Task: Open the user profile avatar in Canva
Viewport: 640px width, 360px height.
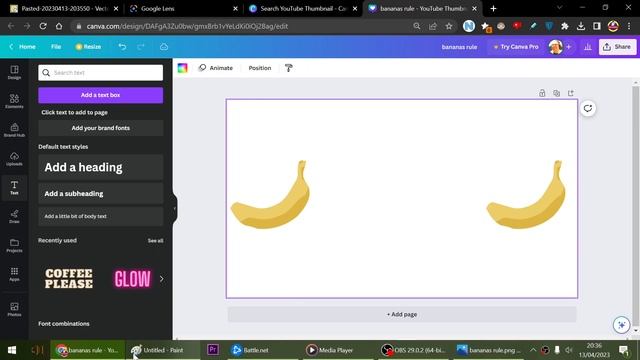Action: 556,47
